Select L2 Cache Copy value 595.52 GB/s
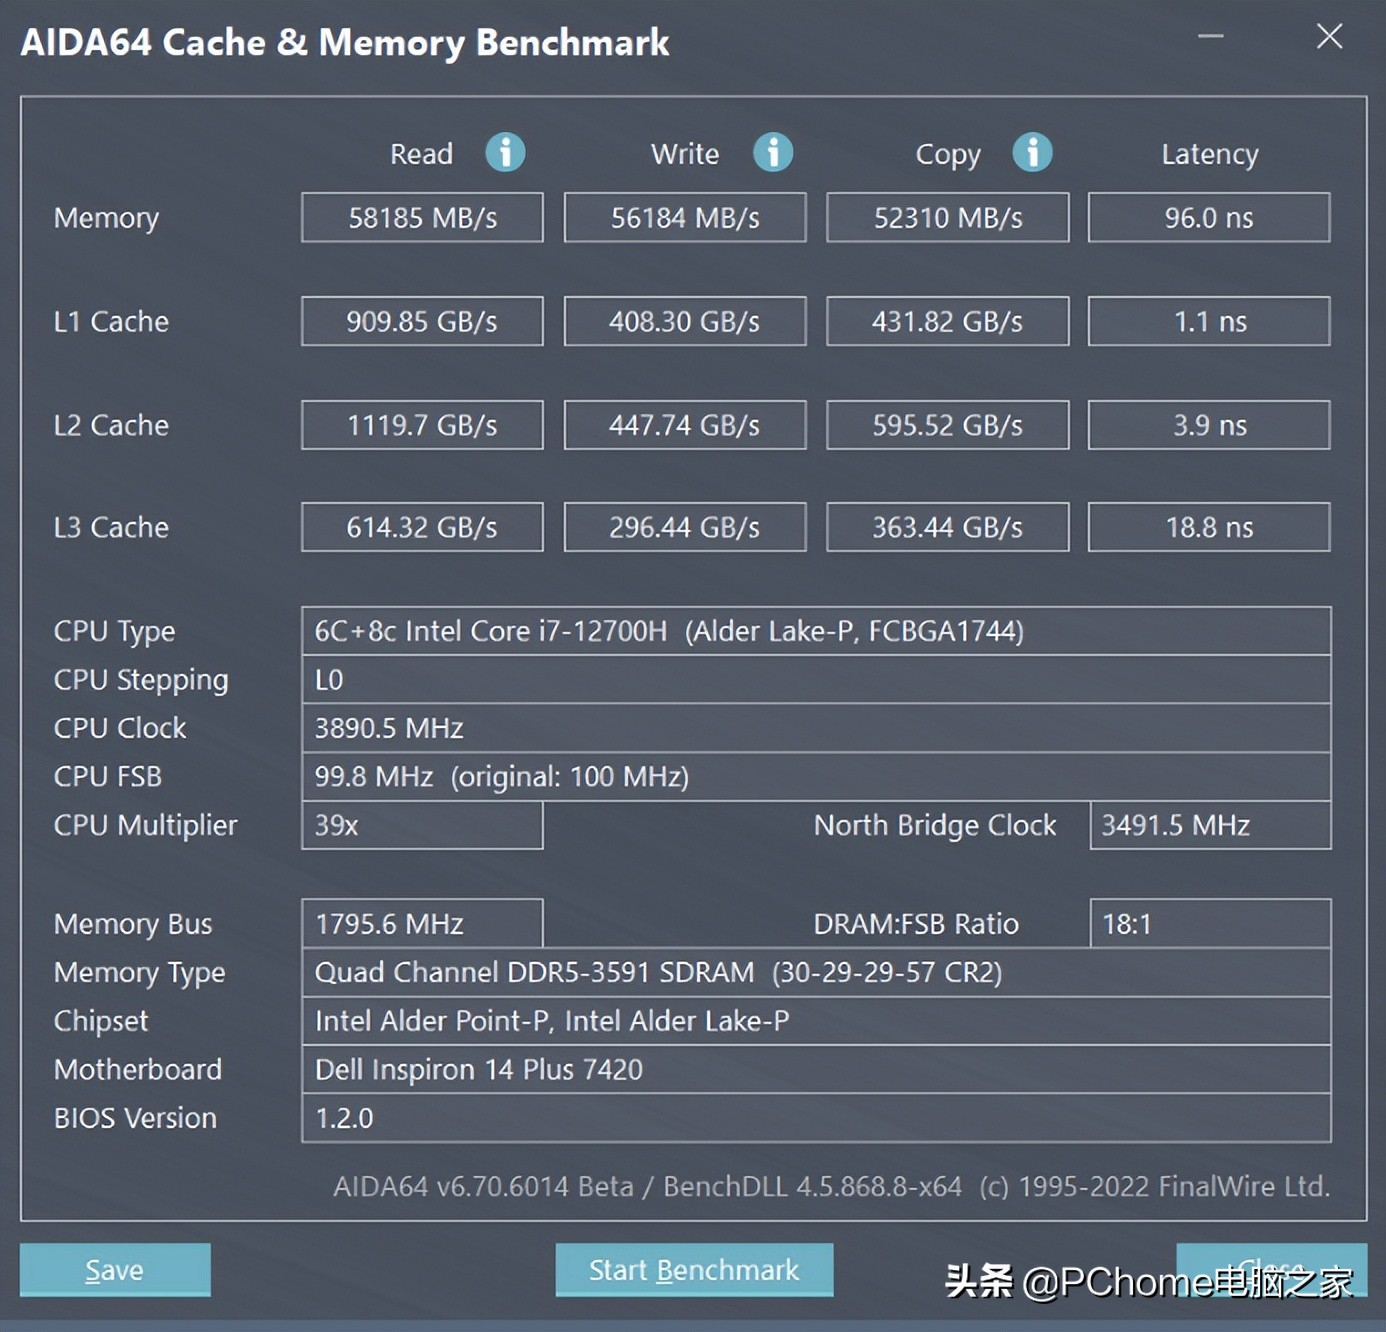The width and height of the screenshot is (1386, 1332). (x=948, y=425)
